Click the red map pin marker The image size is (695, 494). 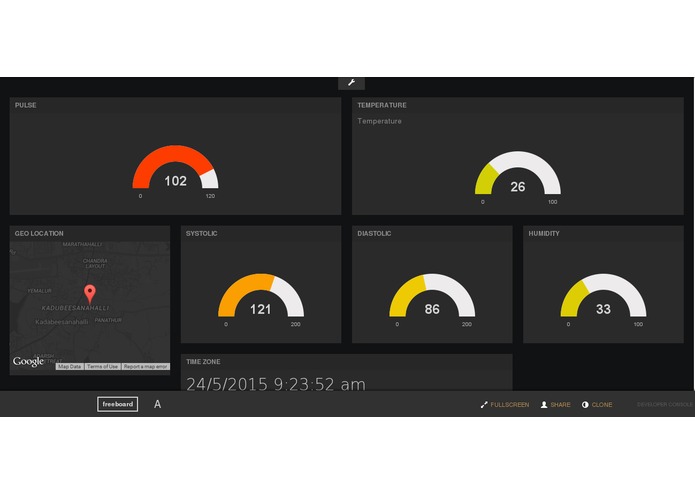click(x=90, y=294)
